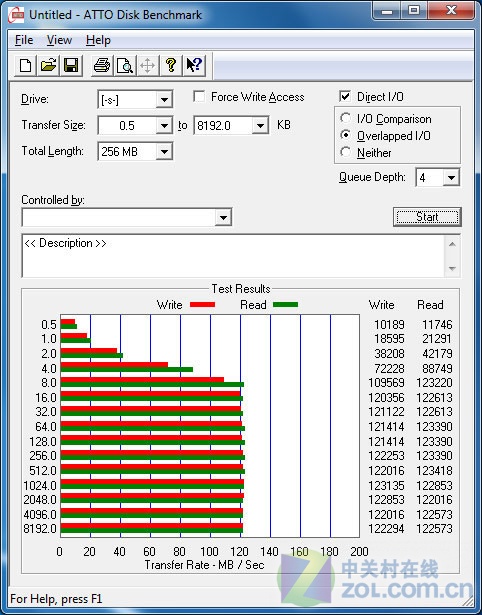
Task: Expand the Drive dropdown list
Action: pyautogui.click(x=164, y=100)
